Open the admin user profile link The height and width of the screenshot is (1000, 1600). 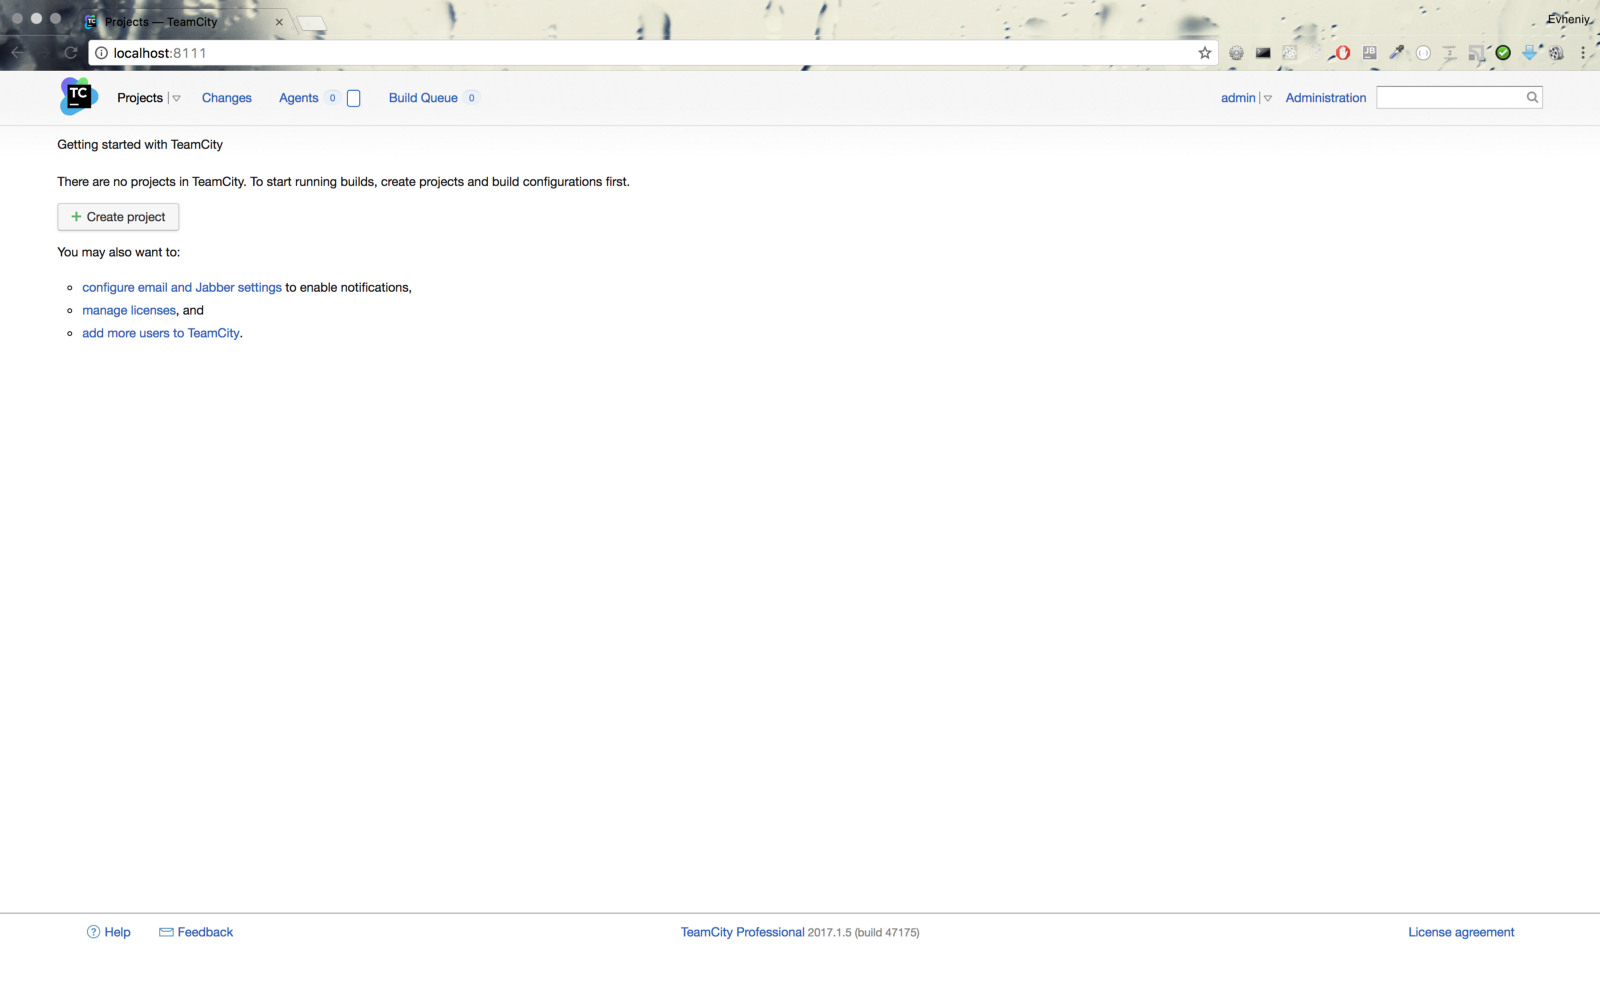pos(1238,98)
